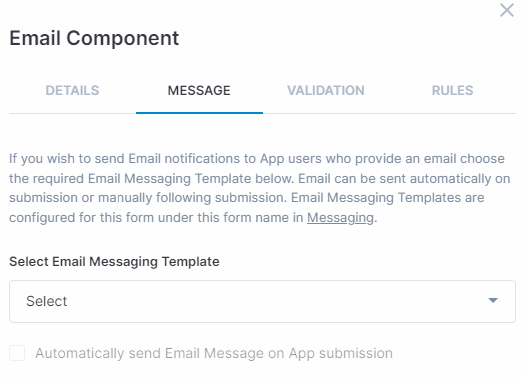Click the Email Component heading
Viewport: 522px width, 380px height.
94,38
